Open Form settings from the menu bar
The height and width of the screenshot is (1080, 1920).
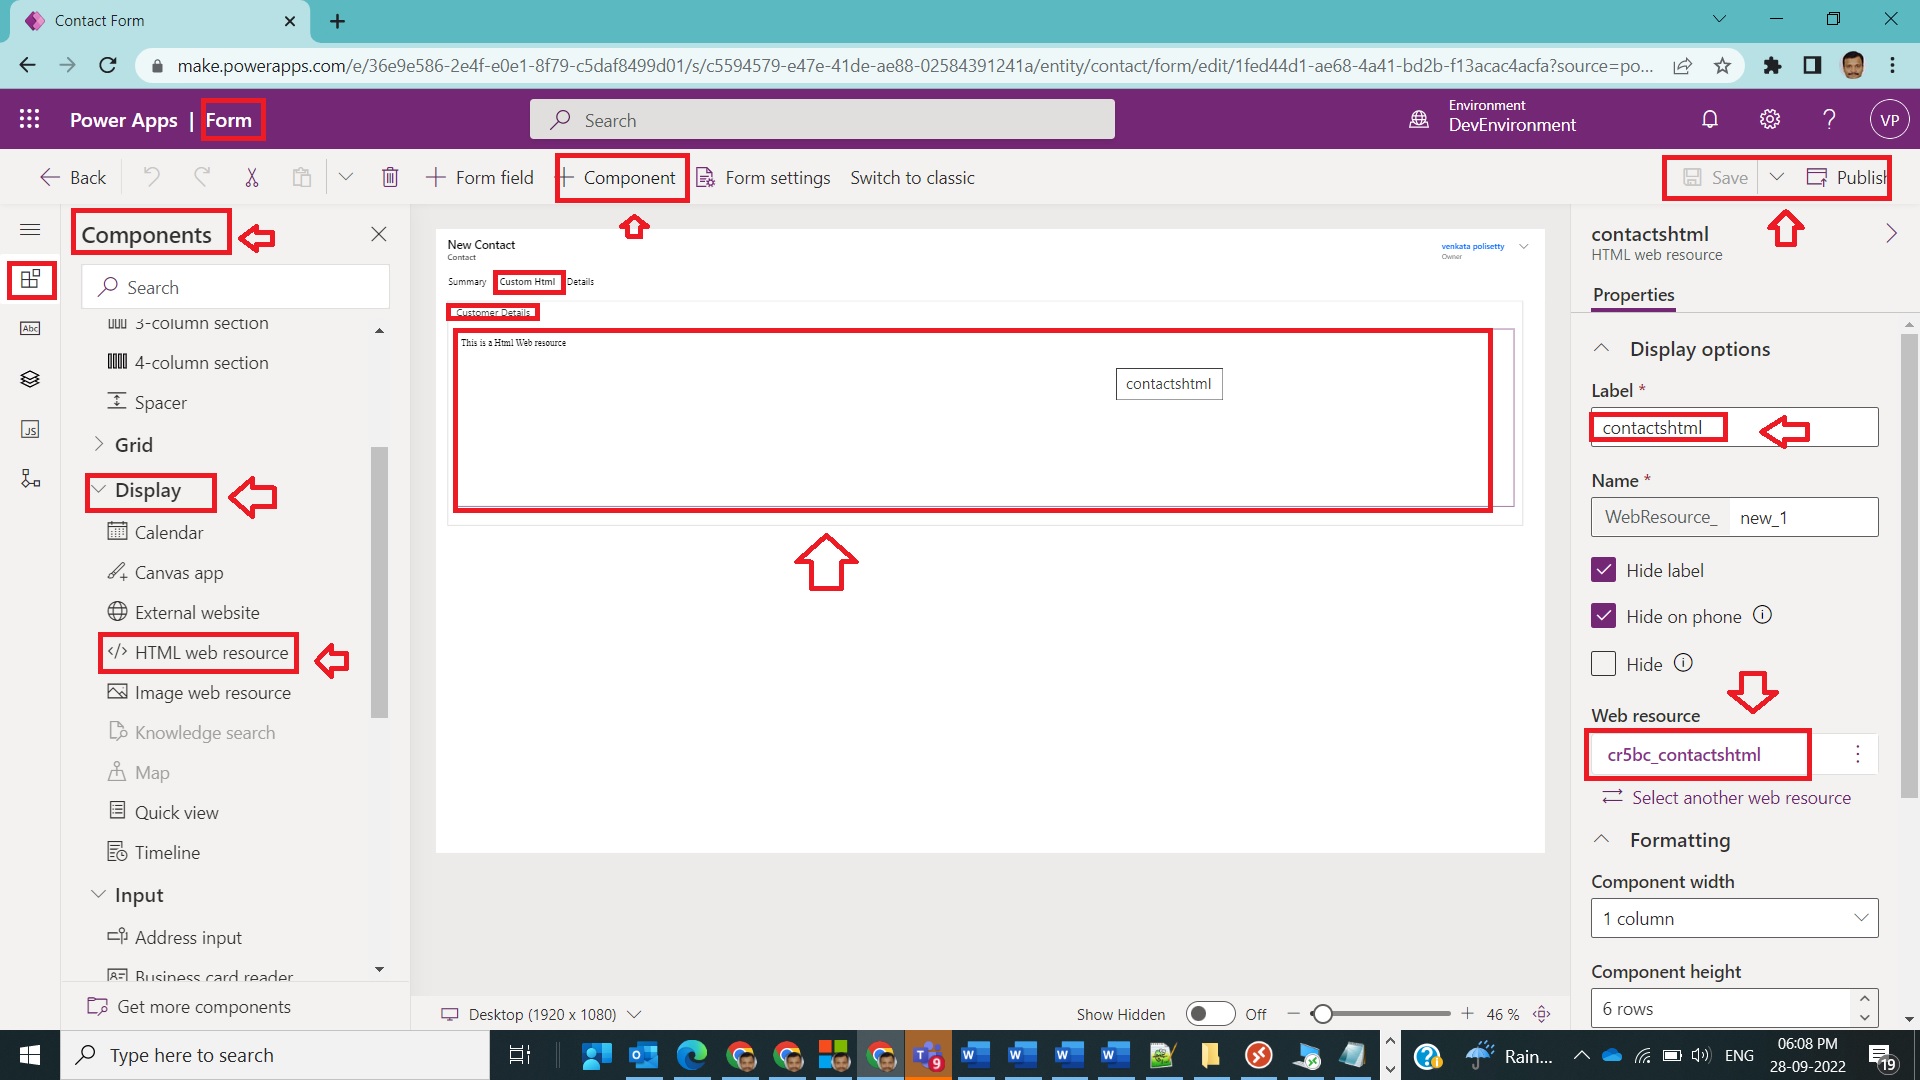click(x=777, y=177)
